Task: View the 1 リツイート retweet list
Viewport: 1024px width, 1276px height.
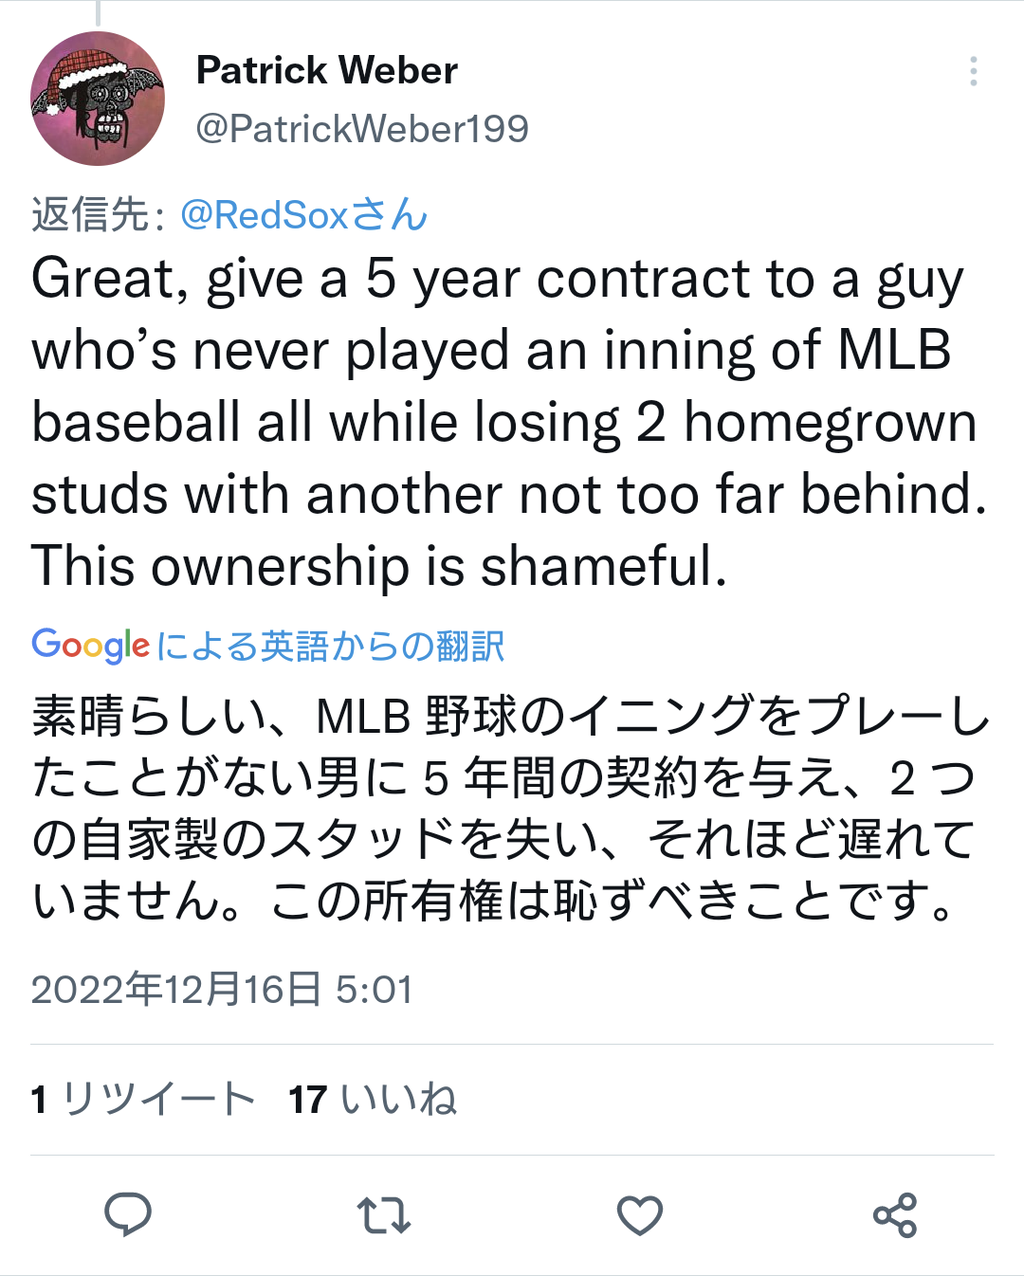Action: coord(143,1099)
